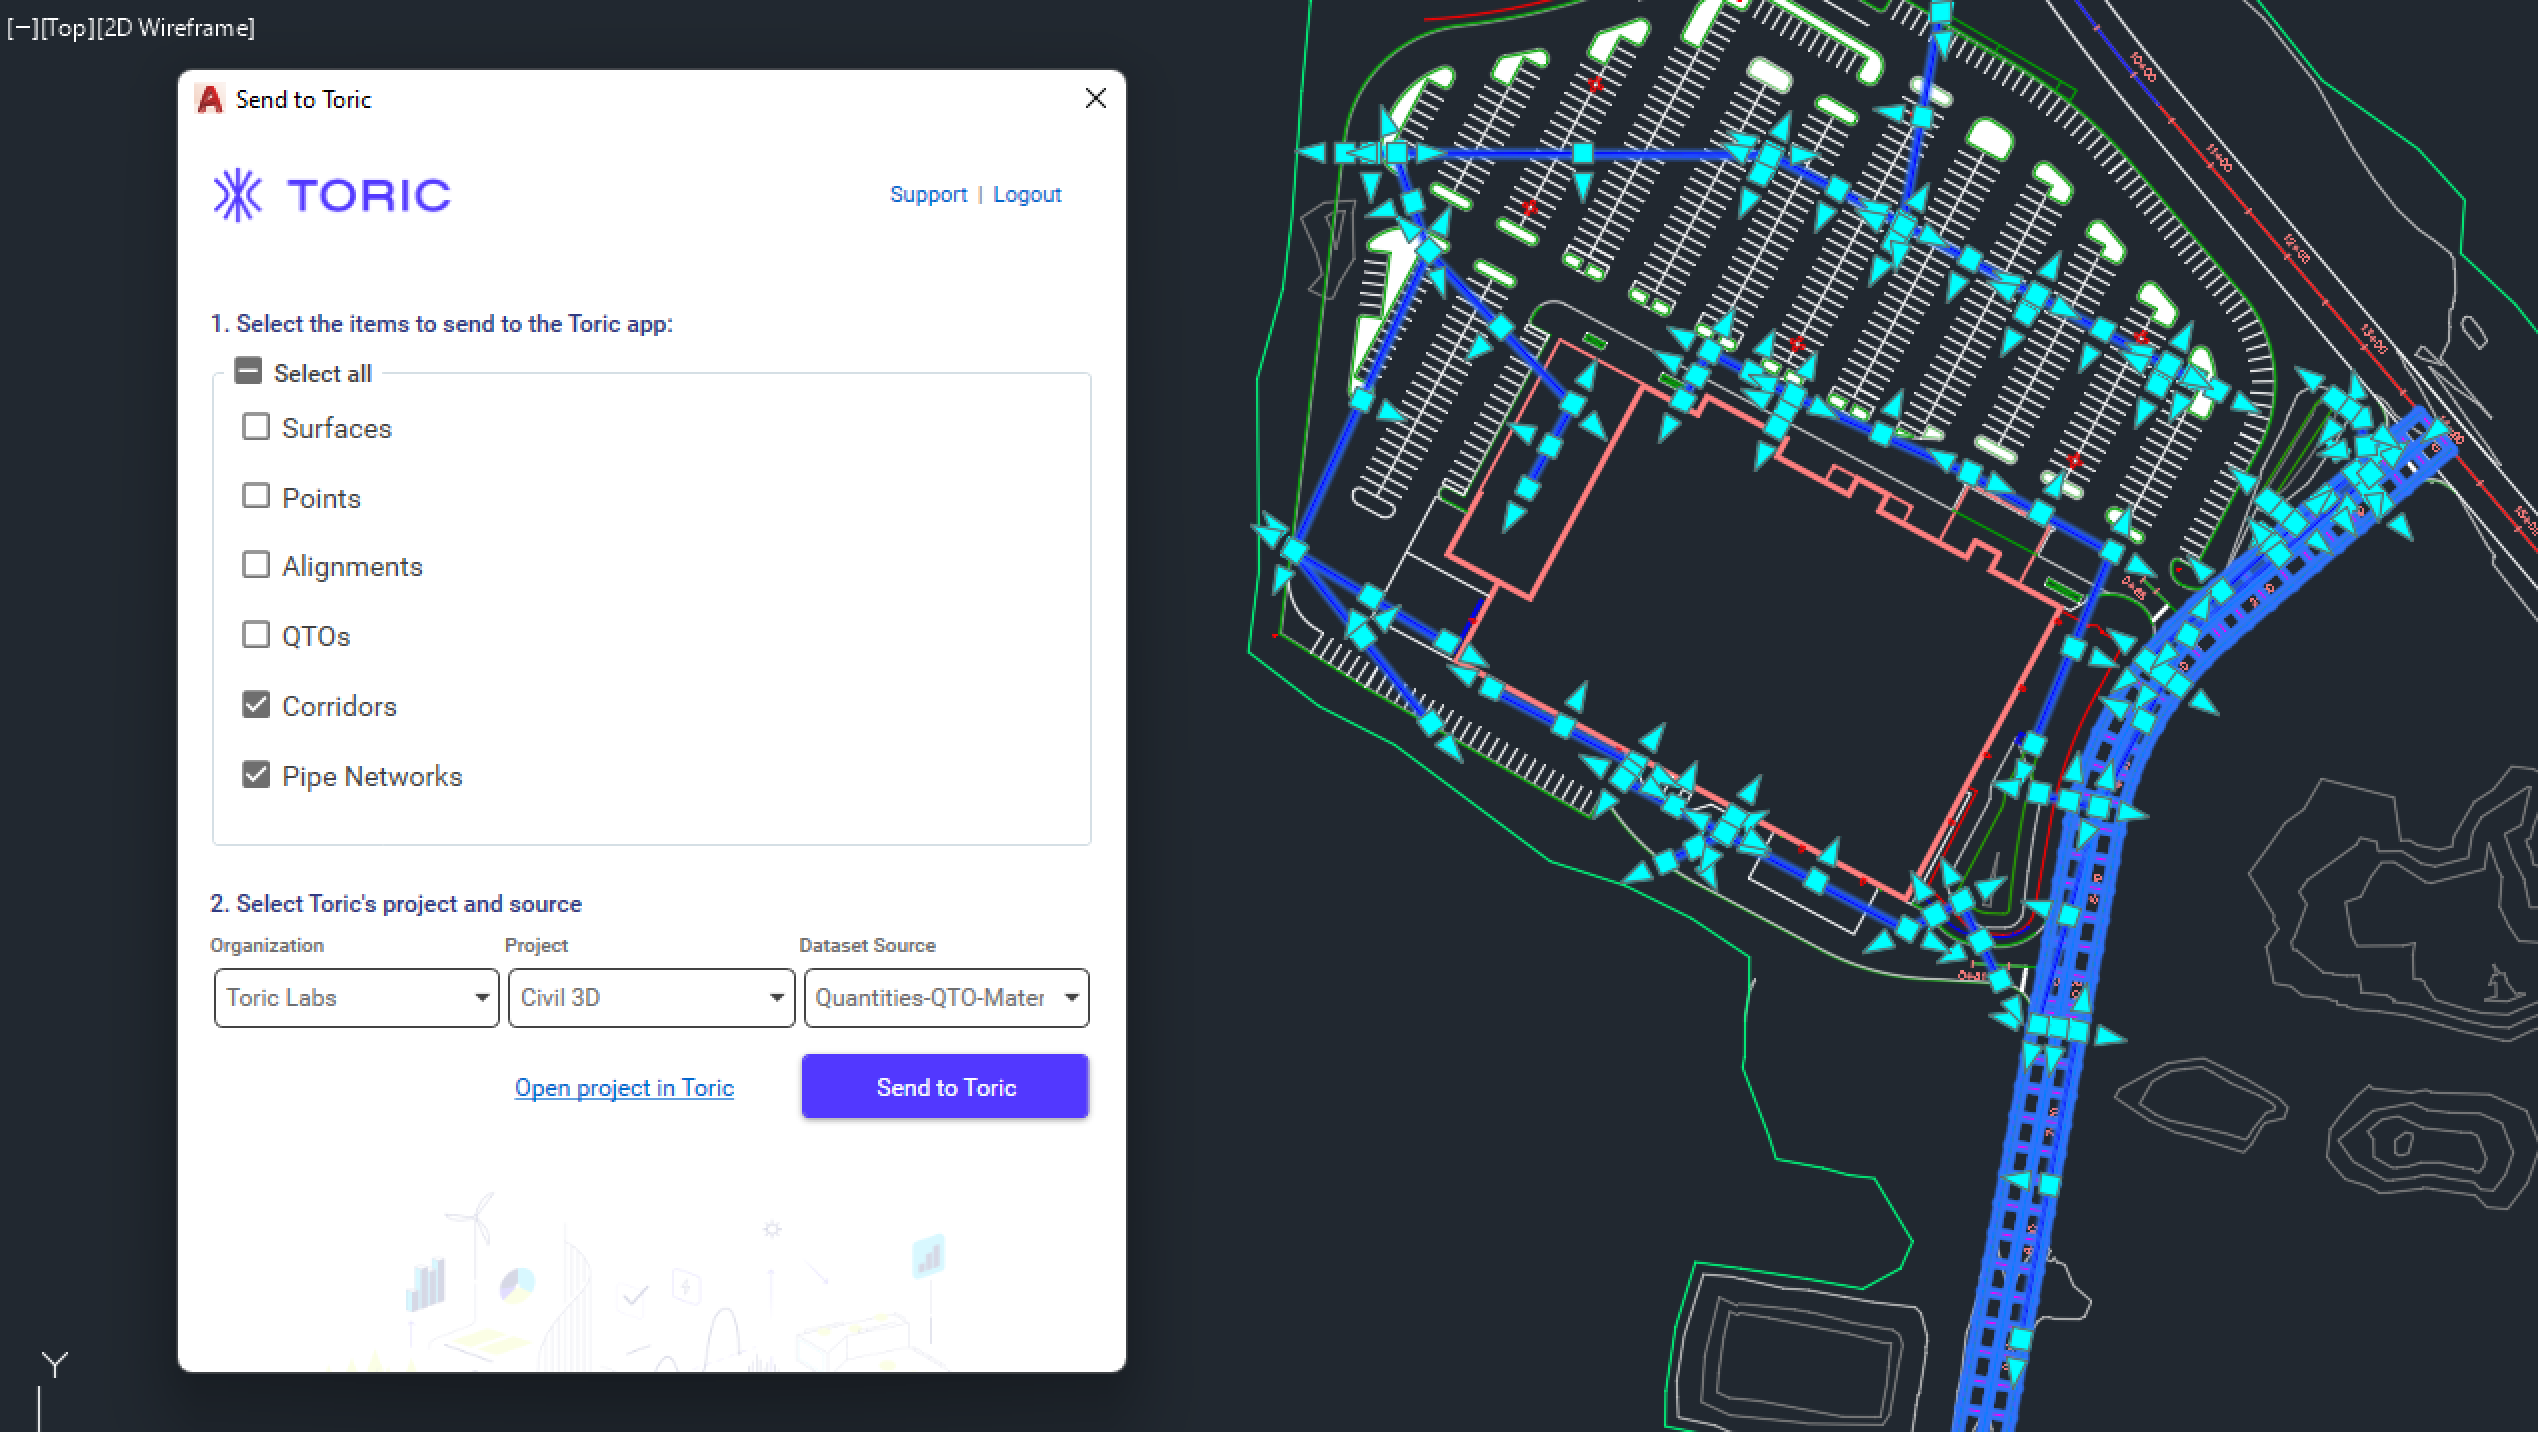Check the Surfaces checkbox
The height and width of the screenshot is (1432, 2538).
click(x=256, y=425)
